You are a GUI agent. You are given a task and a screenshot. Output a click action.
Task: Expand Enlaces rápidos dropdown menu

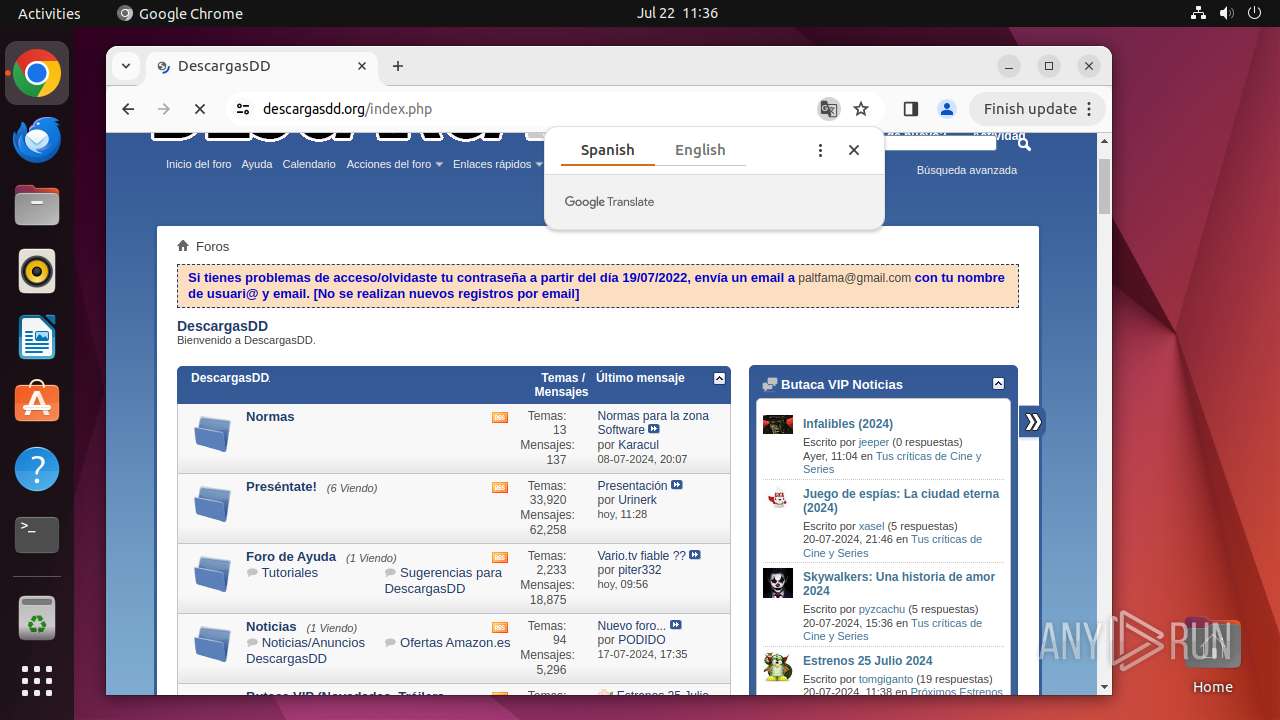tap(497, 164)
